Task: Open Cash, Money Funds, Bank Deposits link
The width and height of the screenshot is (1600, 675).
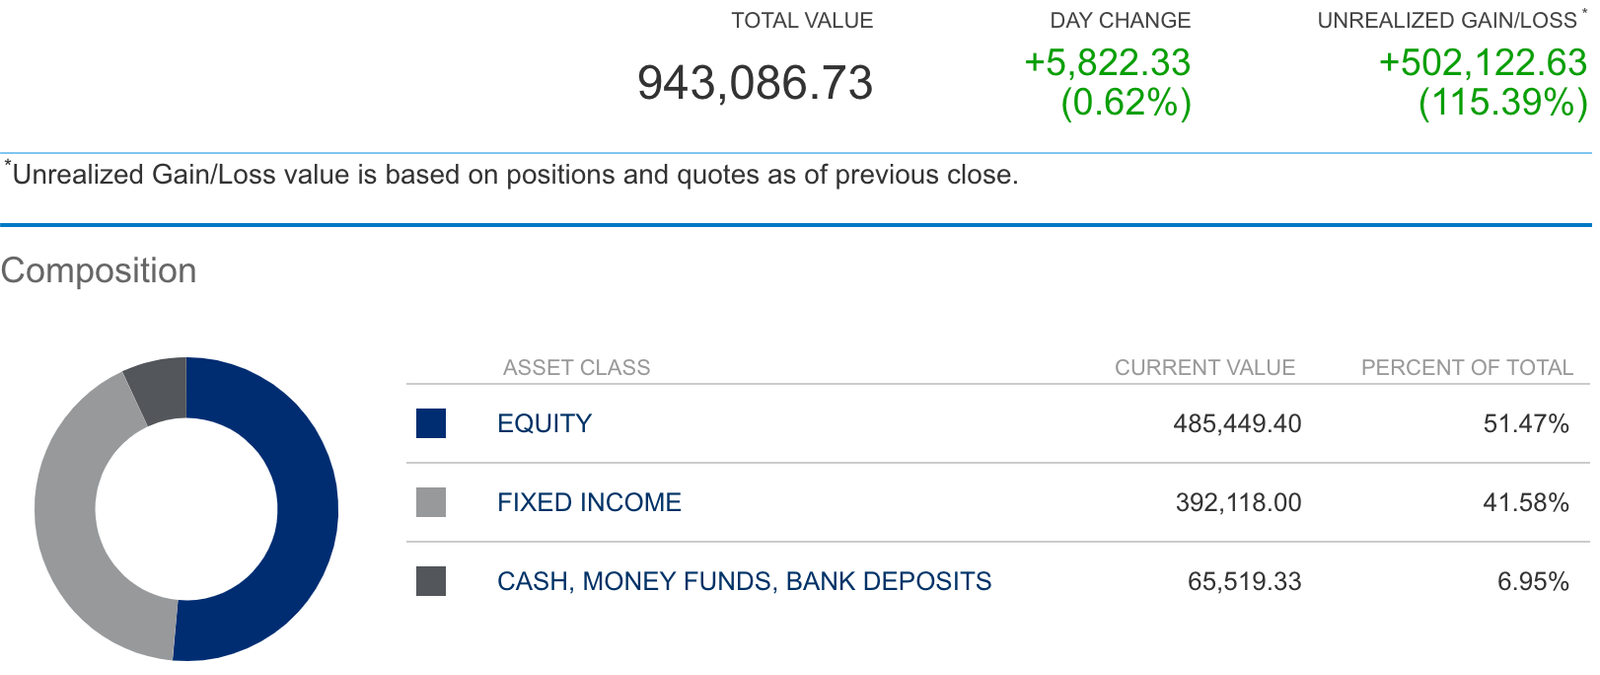Action: tap(744, 581)
